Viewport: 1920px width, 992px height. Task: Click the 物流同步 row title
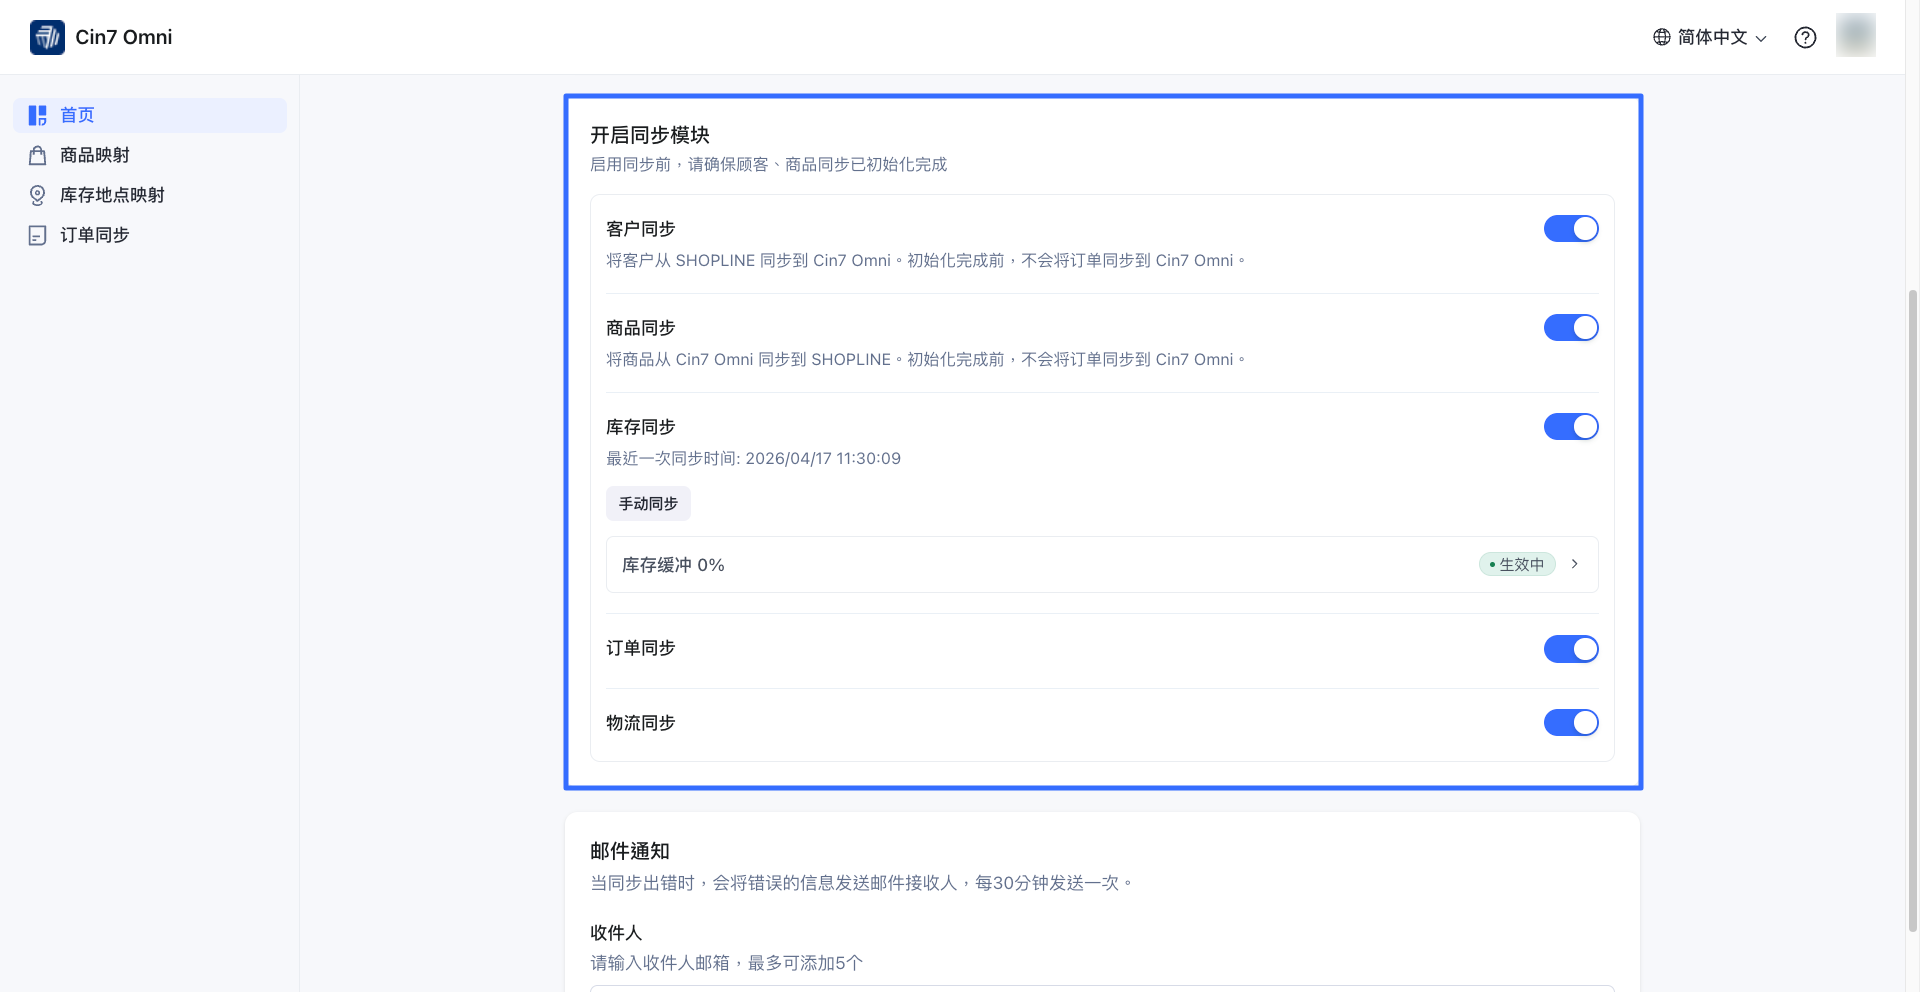click(x=641, y=723)
